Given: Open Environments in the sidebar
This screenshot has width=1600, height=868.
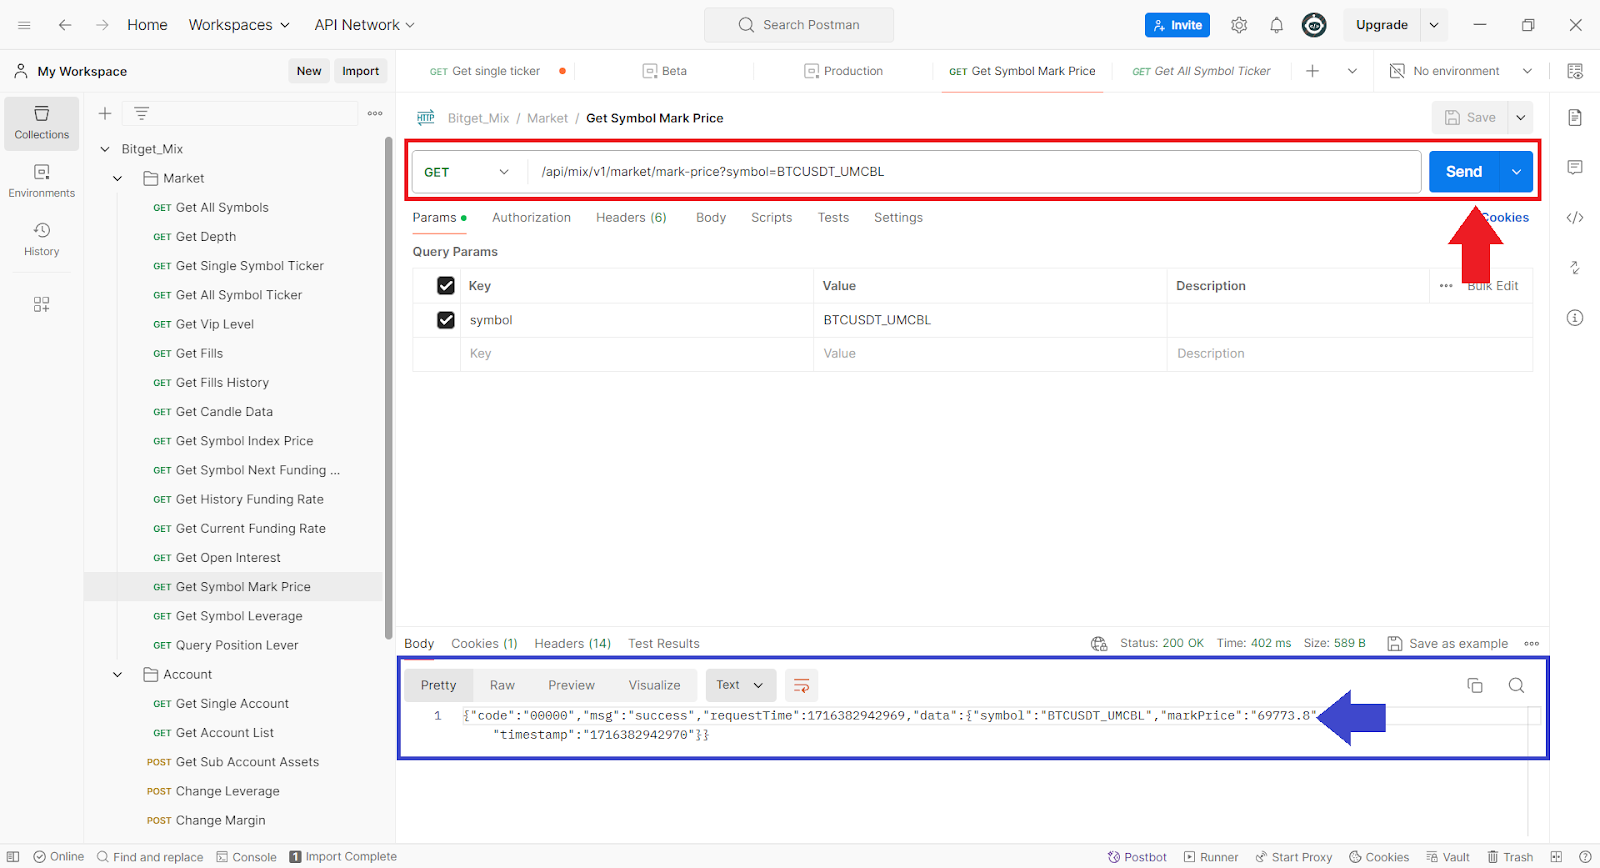Looking at the screenshot, I should pyautogui.click(x=42, y=181).
